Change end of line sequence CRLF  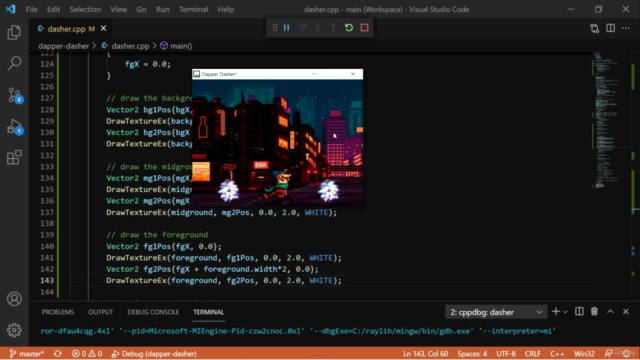tap(533, 353)
